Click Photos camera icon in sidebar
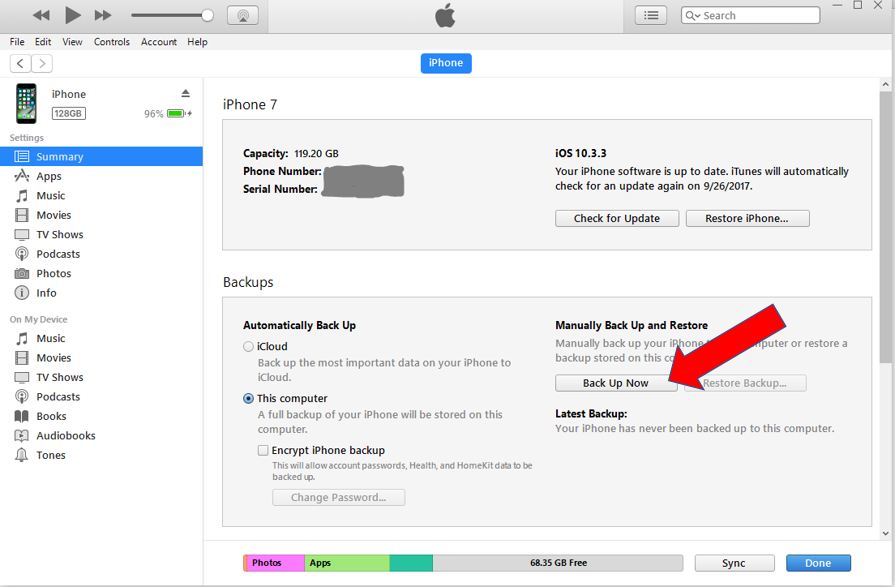 tap(22, 274)
